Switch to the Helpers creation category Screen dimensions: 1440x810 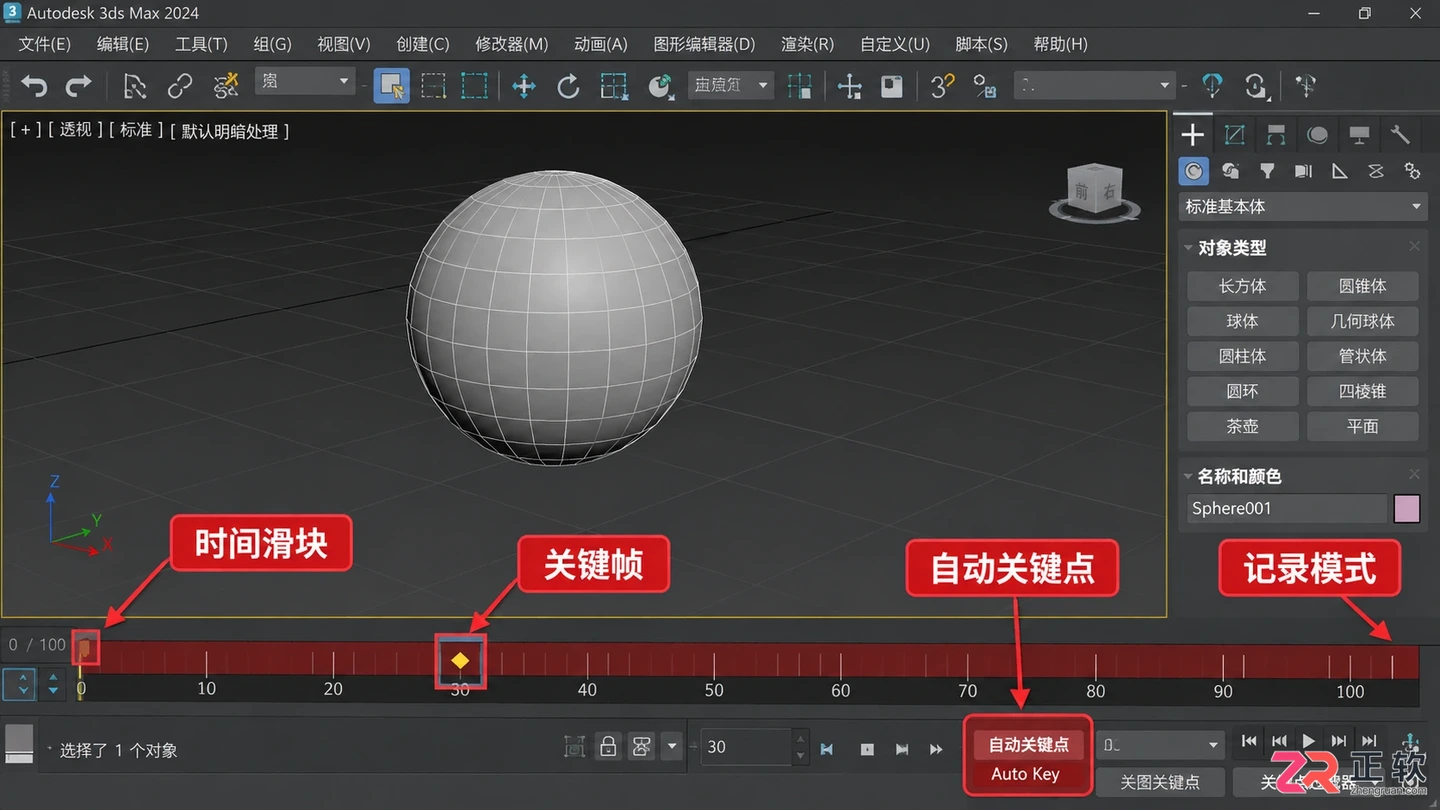pyautogui.click(x=1339, y=171)
